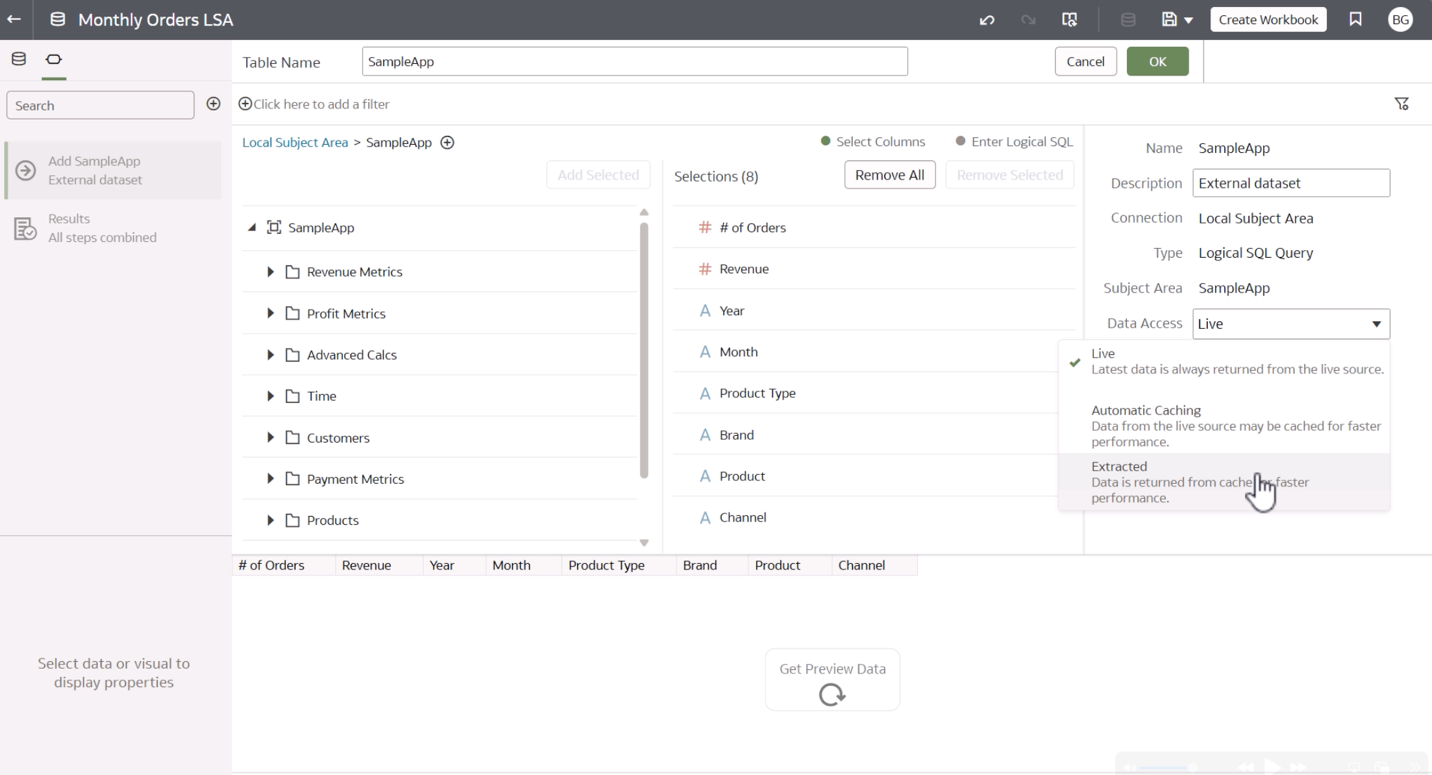Expand the Revenue Metrics folder
The height and width of the screenshot is (775, 1432).
click(269, 271)
